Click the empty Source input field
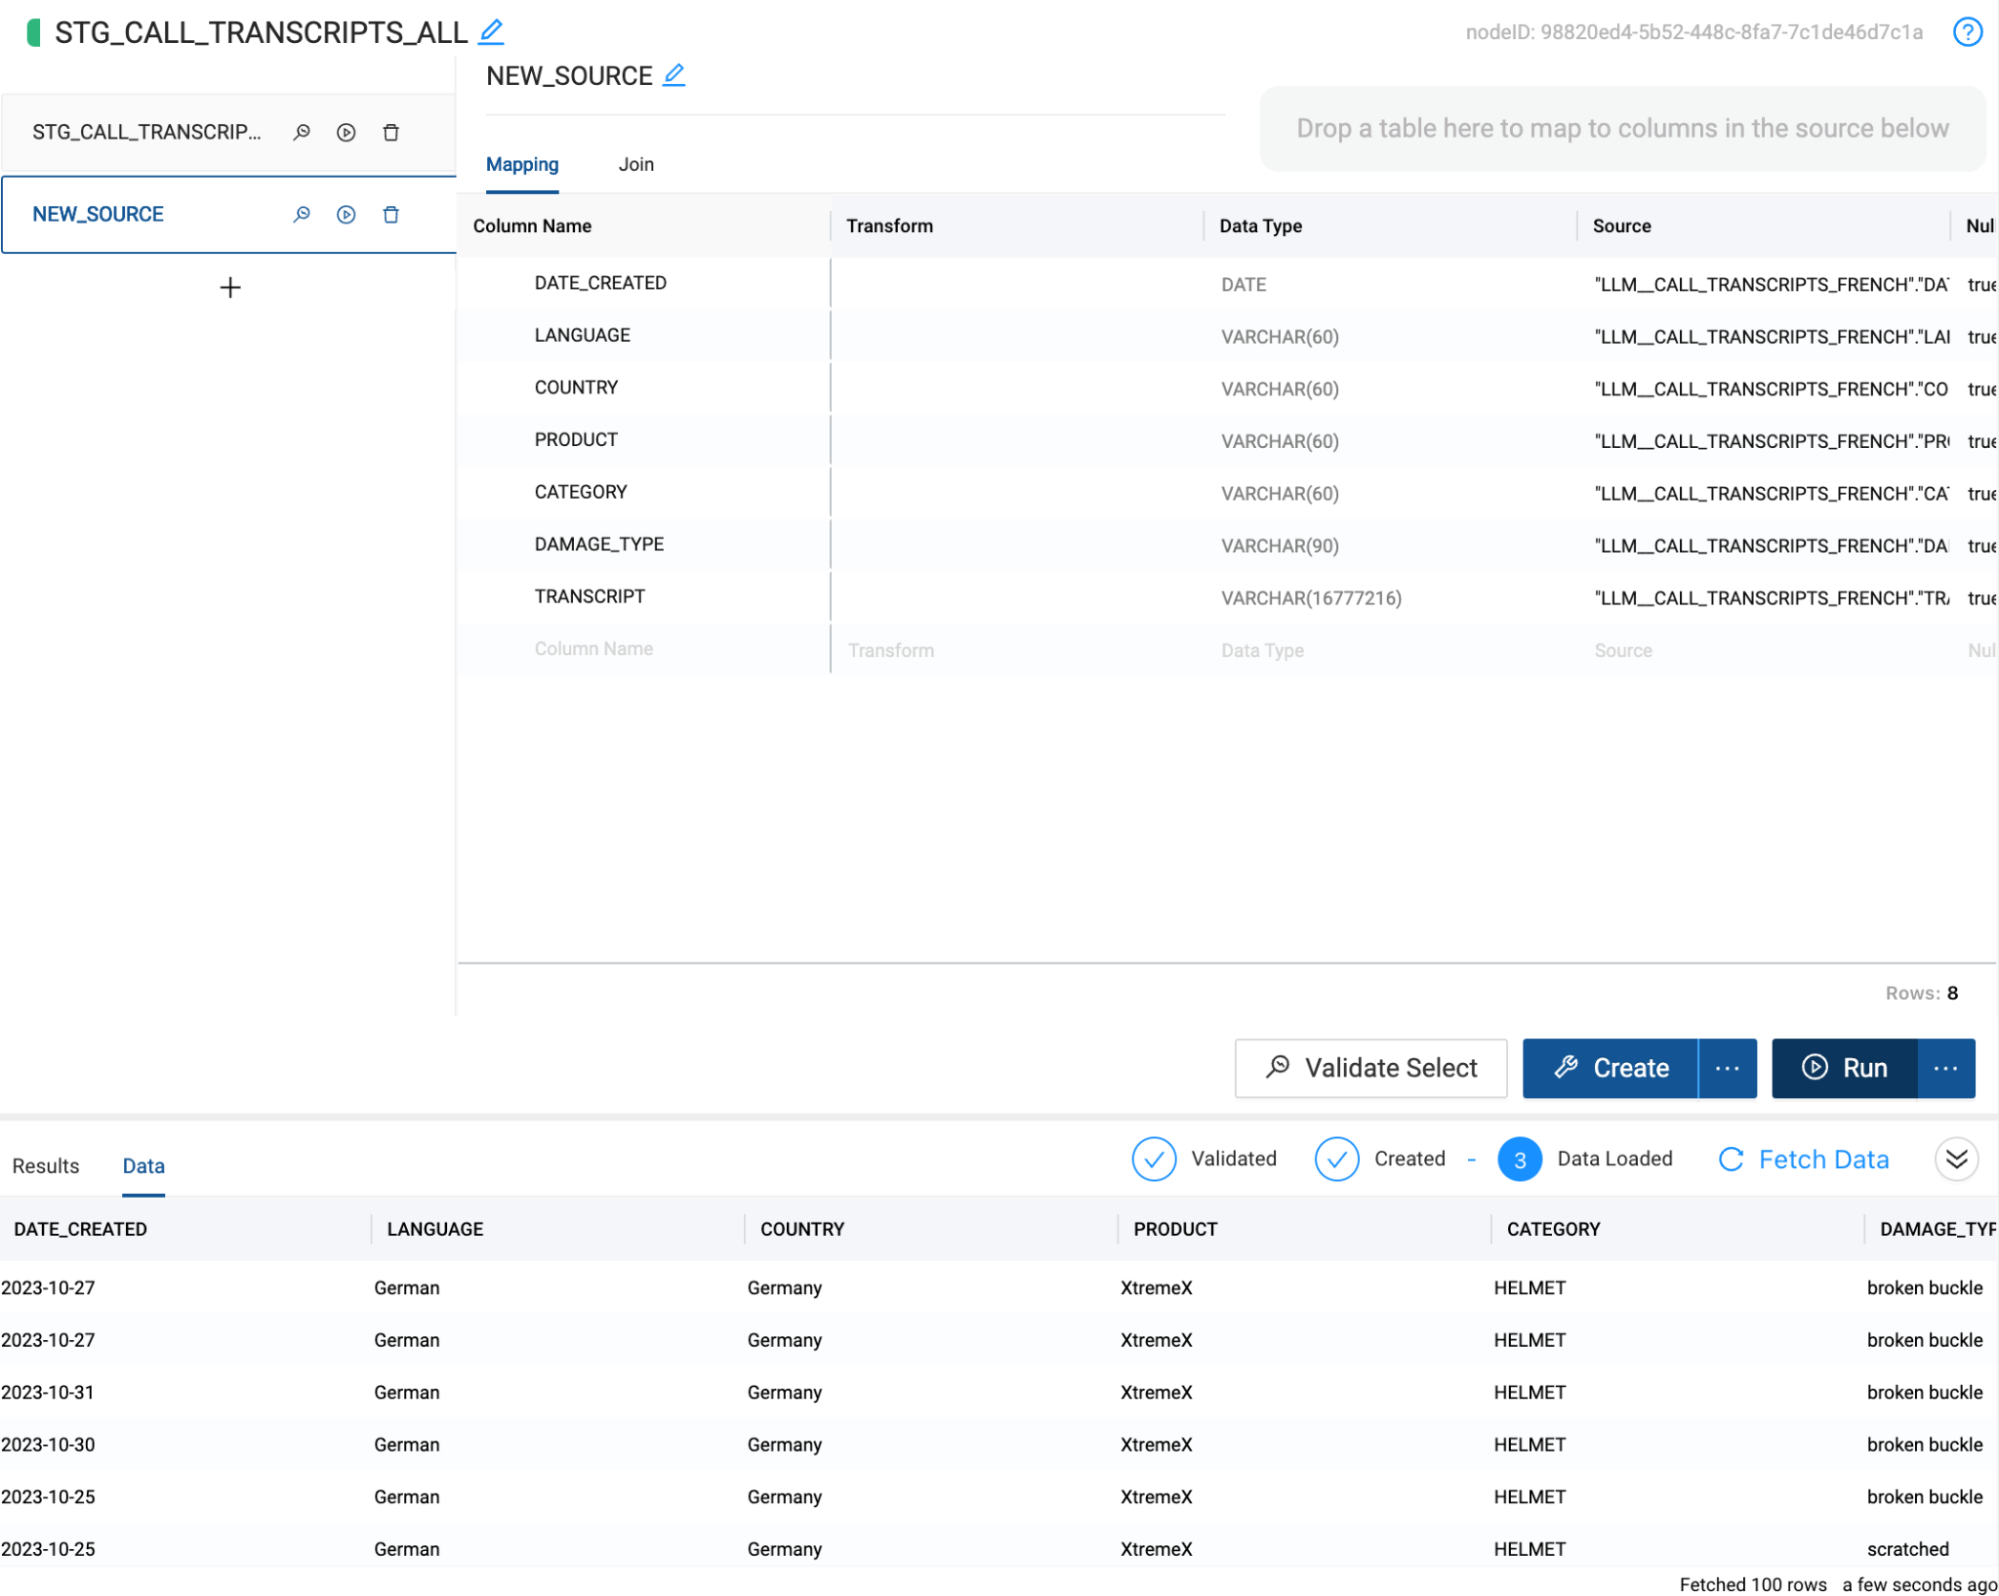Viewport: 1999px width, 1596px height. click(1764, 650)
